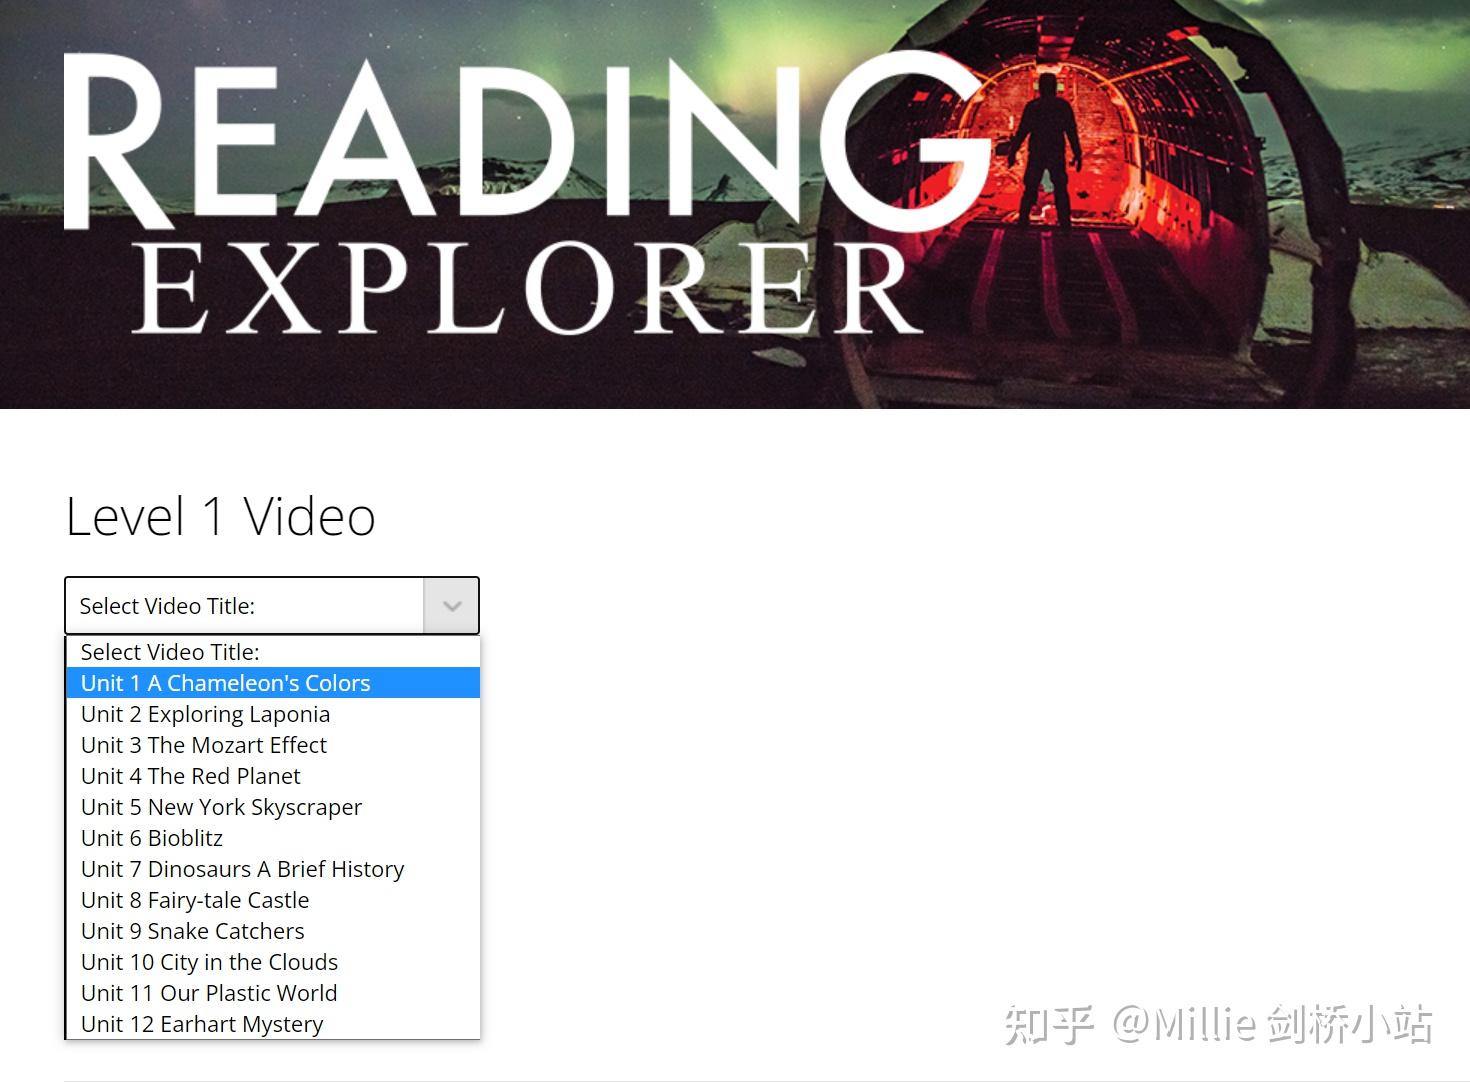Click the highlighted blue list entry
This screenshot has width=1470, height=1083.
(225, 683)
